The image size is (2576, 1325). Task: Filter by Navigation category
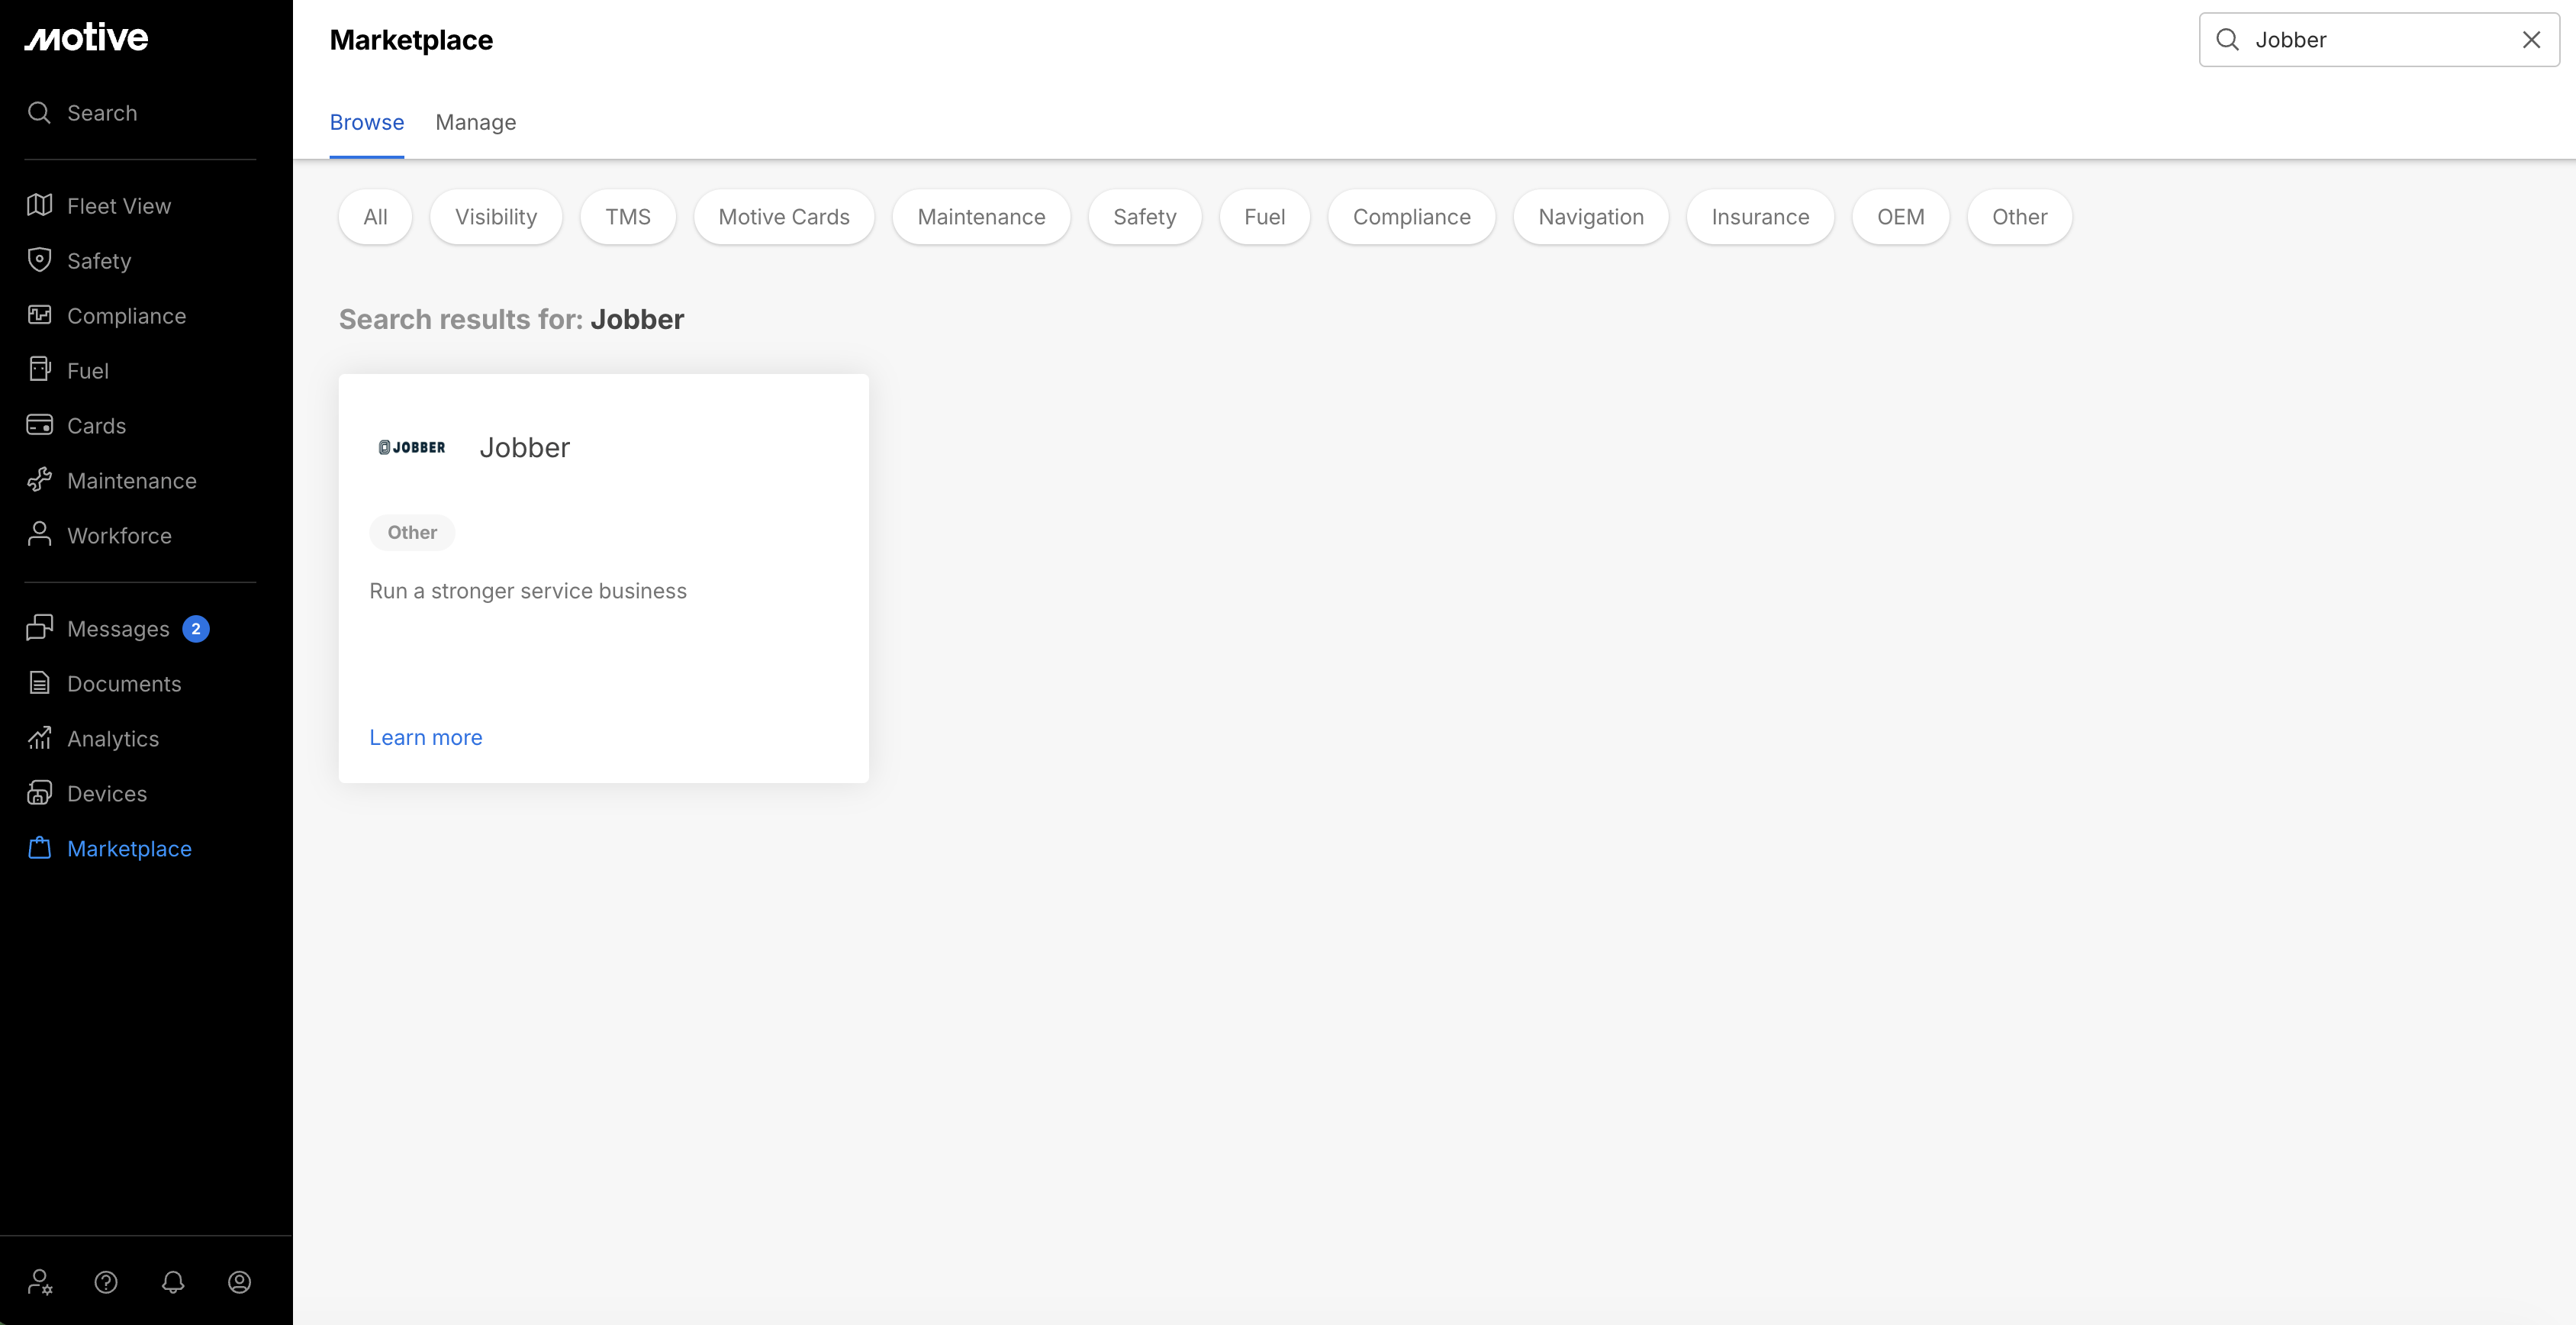click(1590, 217)
